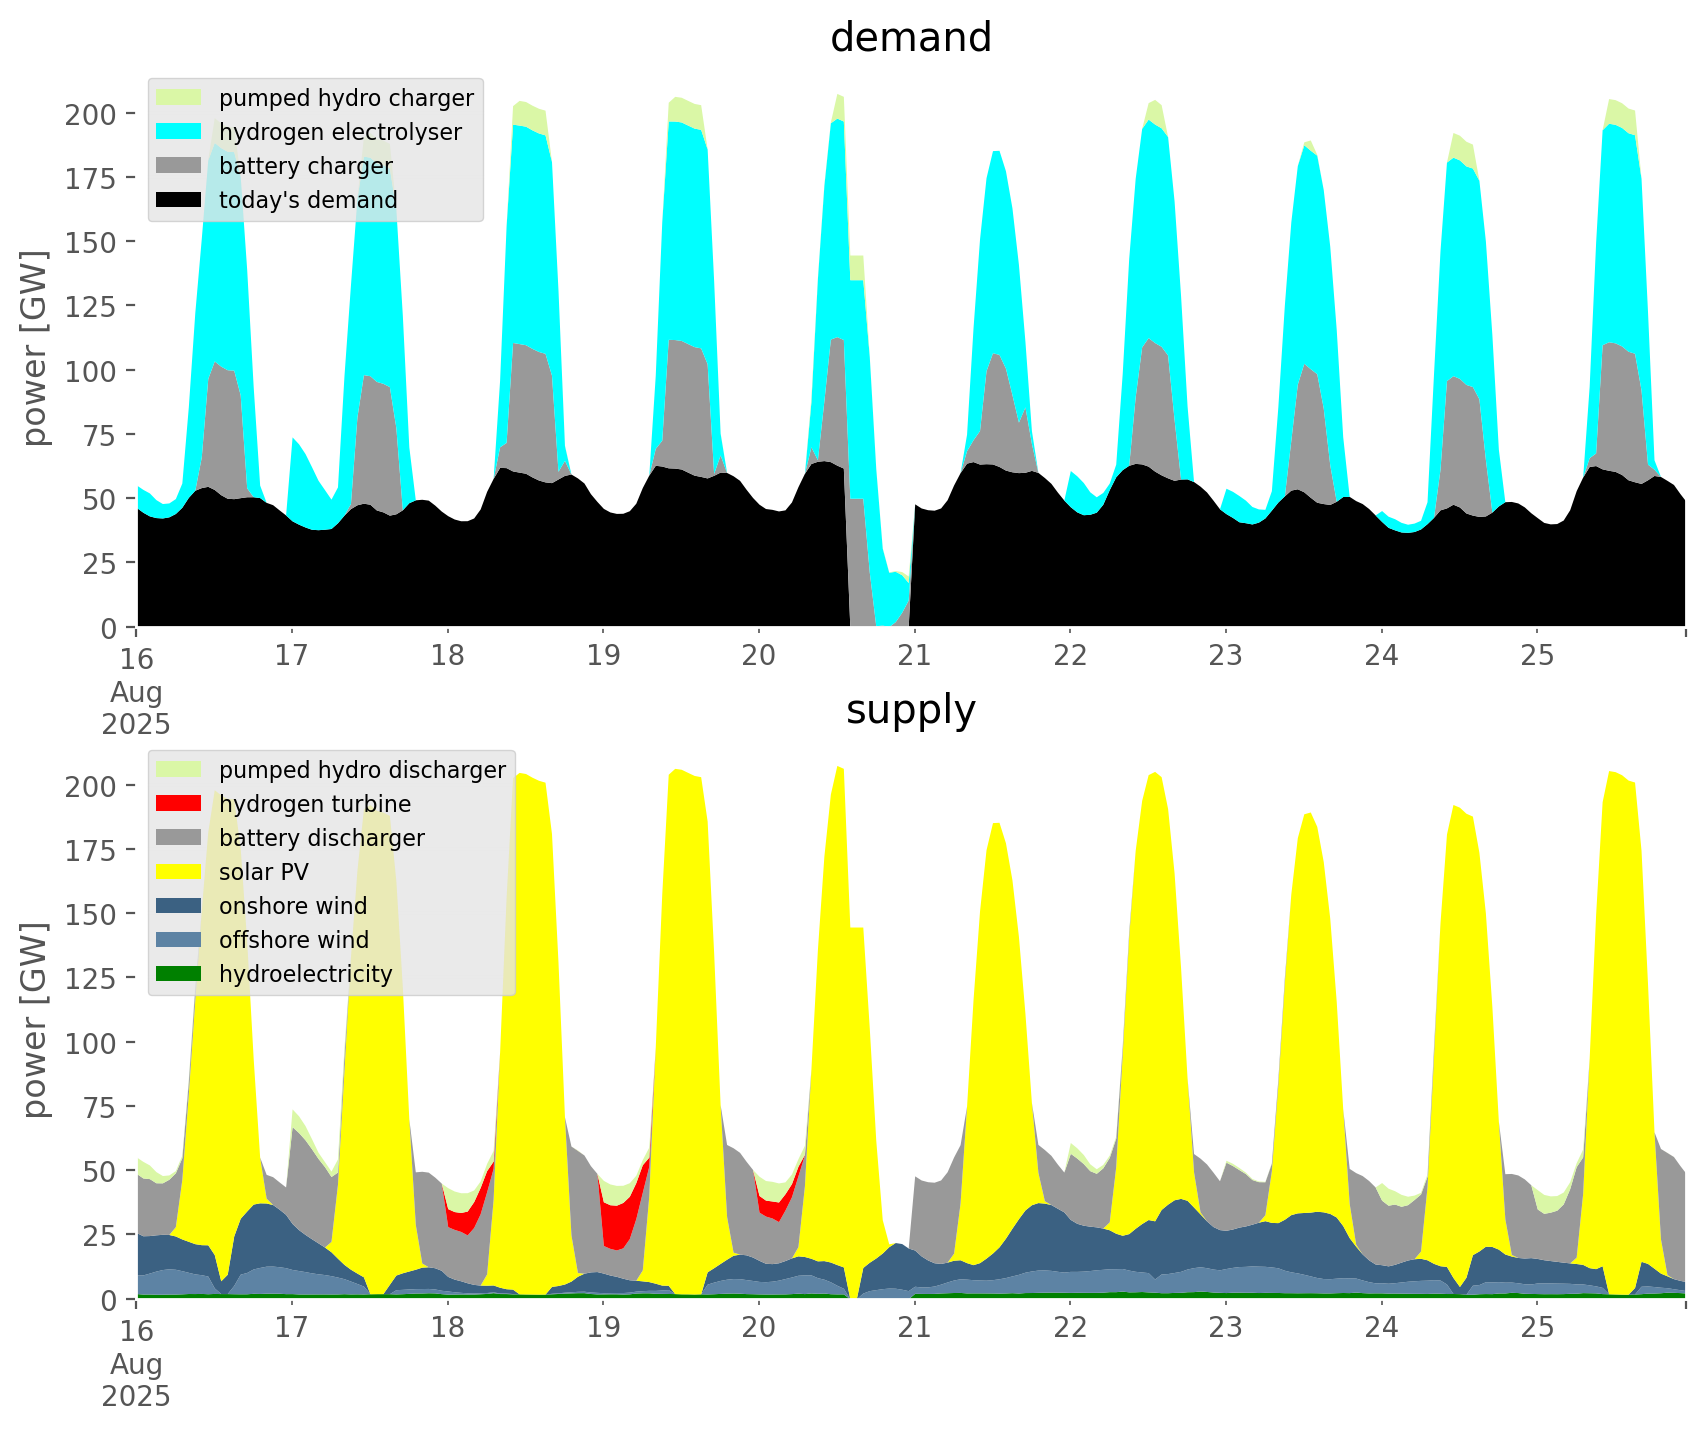Select the 25 date tick on supply chart
The height and width of the screenshot is (1431, 1706).
pyautogui.click(x=1537, y=1328)
